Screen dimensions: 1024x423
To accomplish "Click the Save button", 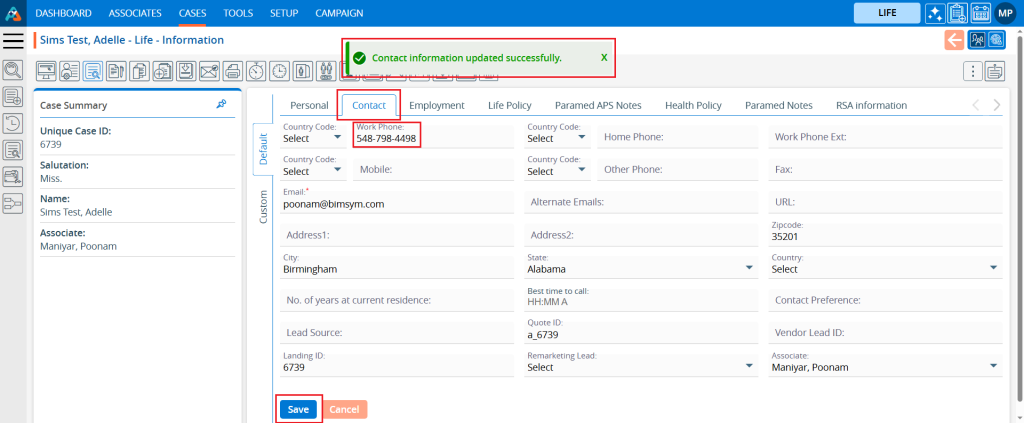I will [x=298, y=409].
